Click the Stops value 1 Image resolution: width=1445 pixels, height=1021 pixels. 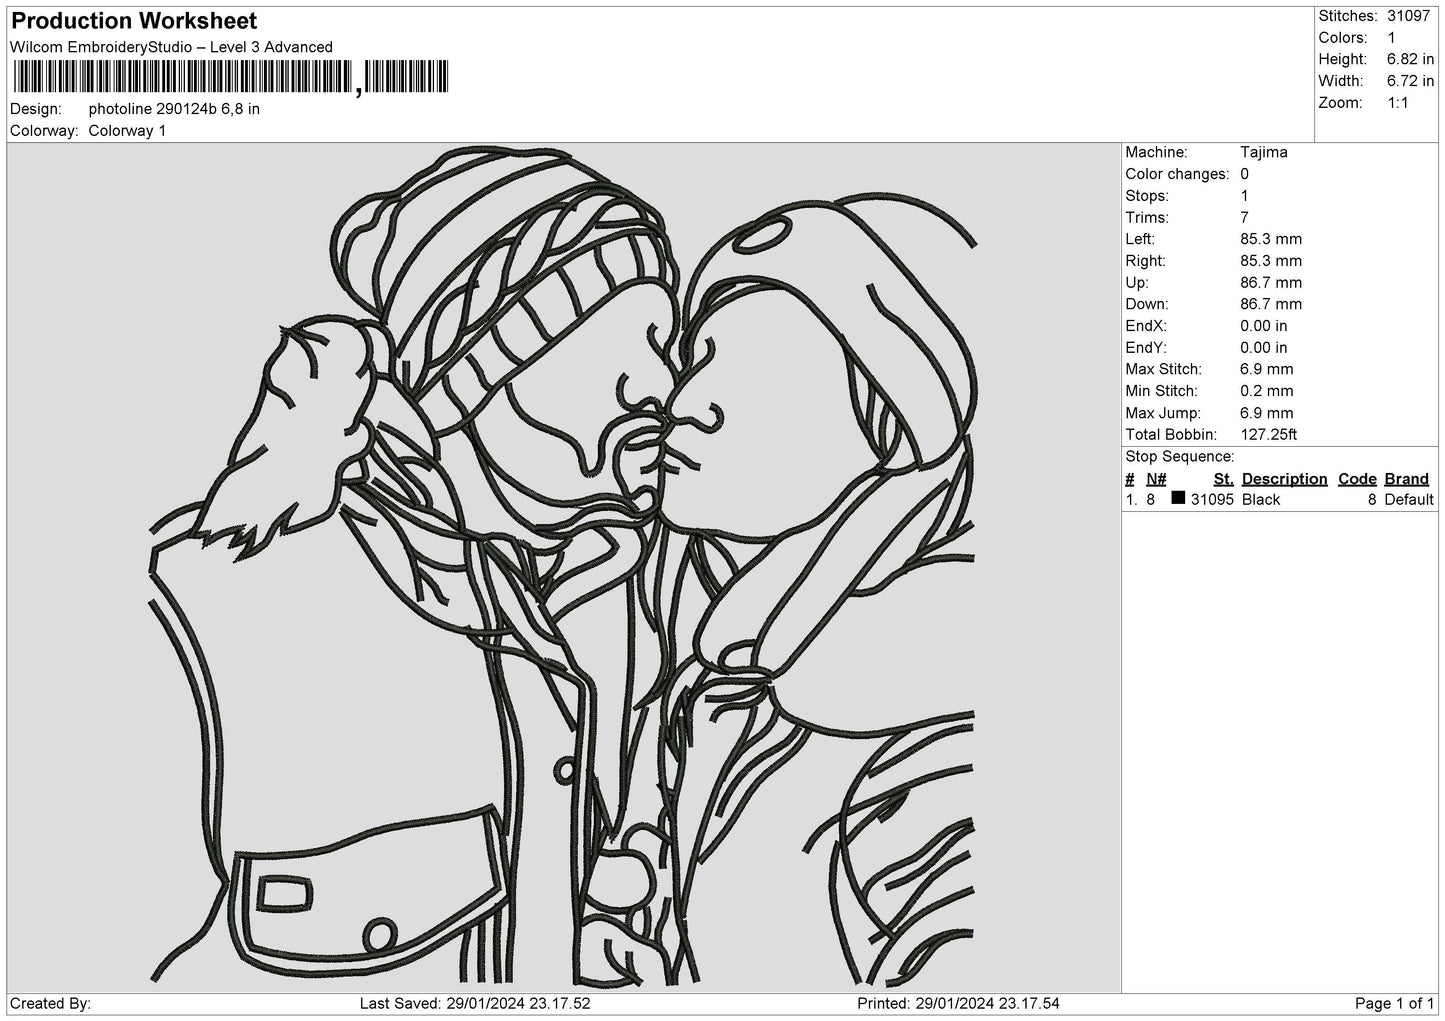[1245, 196]
